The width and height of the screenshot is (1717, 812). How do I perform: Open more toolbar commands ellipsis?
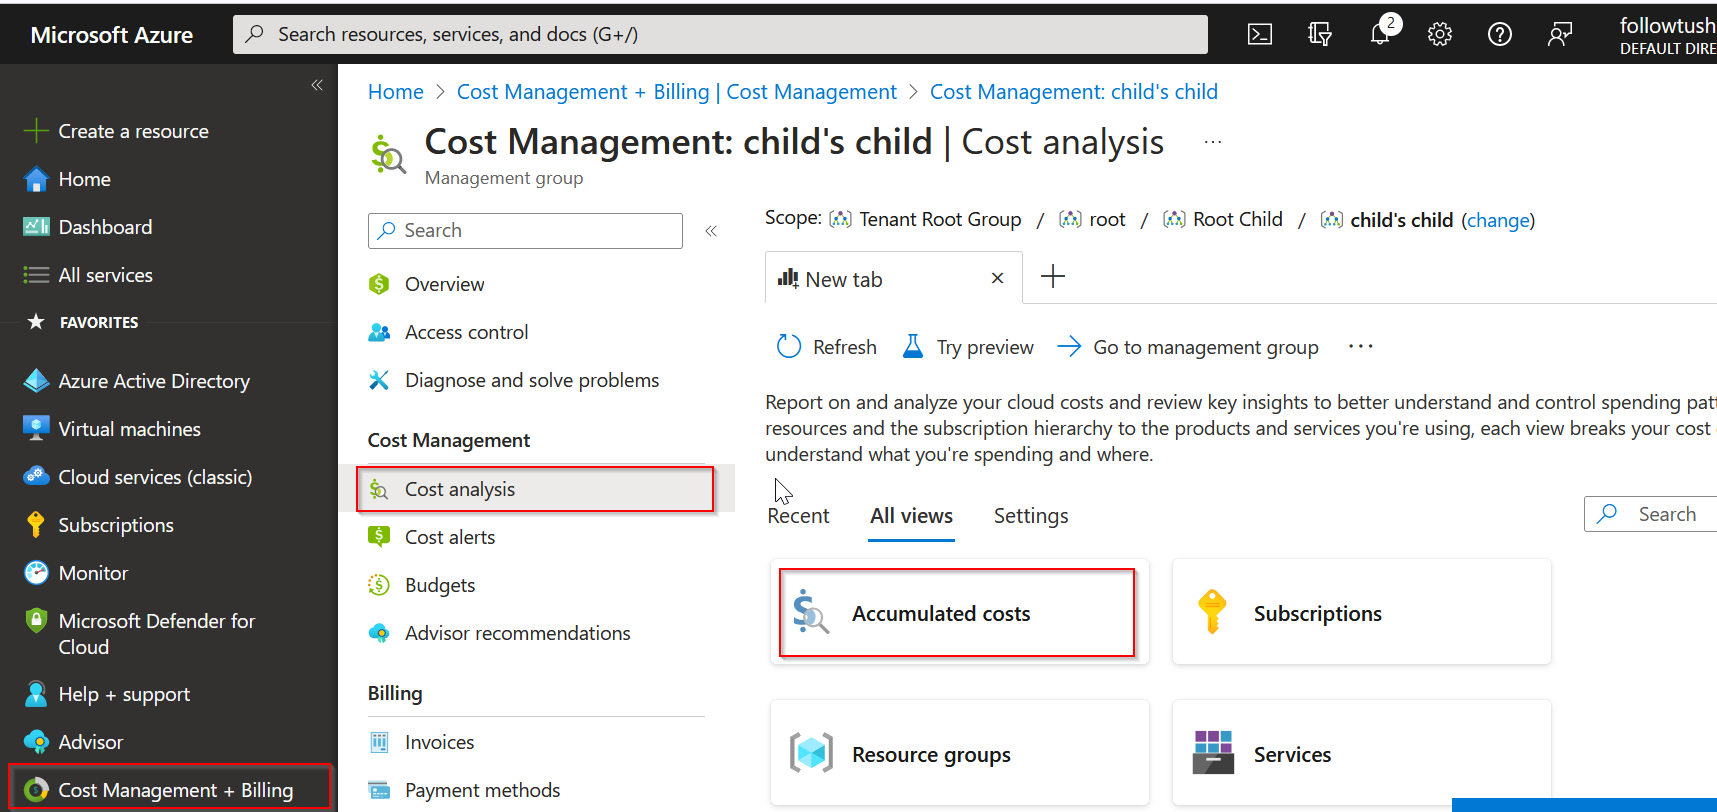pyautogui.click(x=1361, y=346)
